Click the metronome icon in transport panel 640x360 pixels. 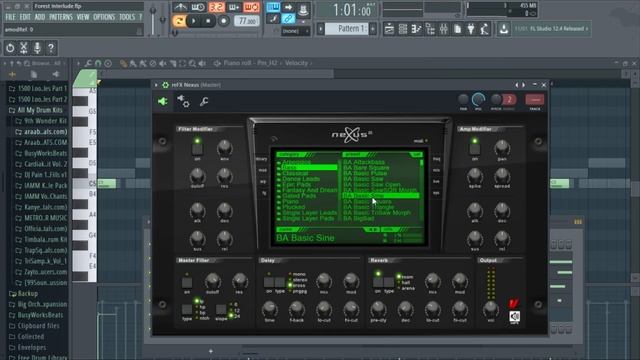(180, 7)
